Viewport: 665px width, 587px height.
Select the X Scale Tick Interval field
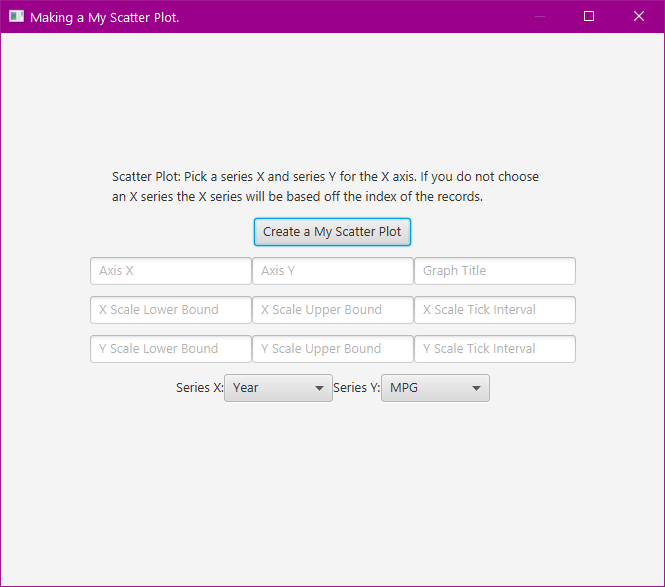[494, 310]
